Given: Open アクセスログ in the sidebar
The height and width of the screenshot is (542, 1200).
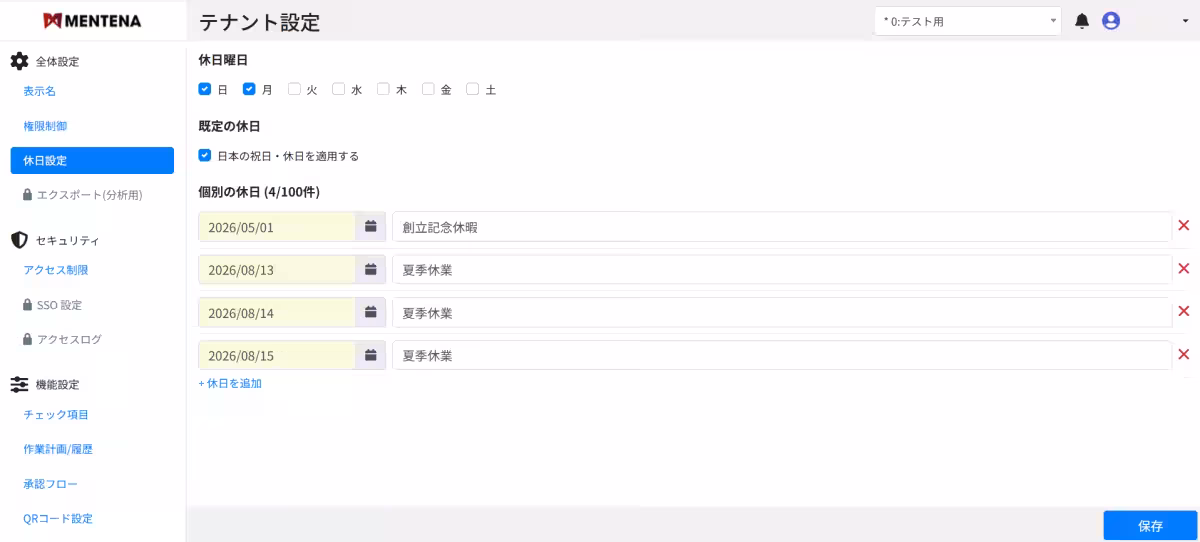Looking at the screenshot, I should 69,339.
